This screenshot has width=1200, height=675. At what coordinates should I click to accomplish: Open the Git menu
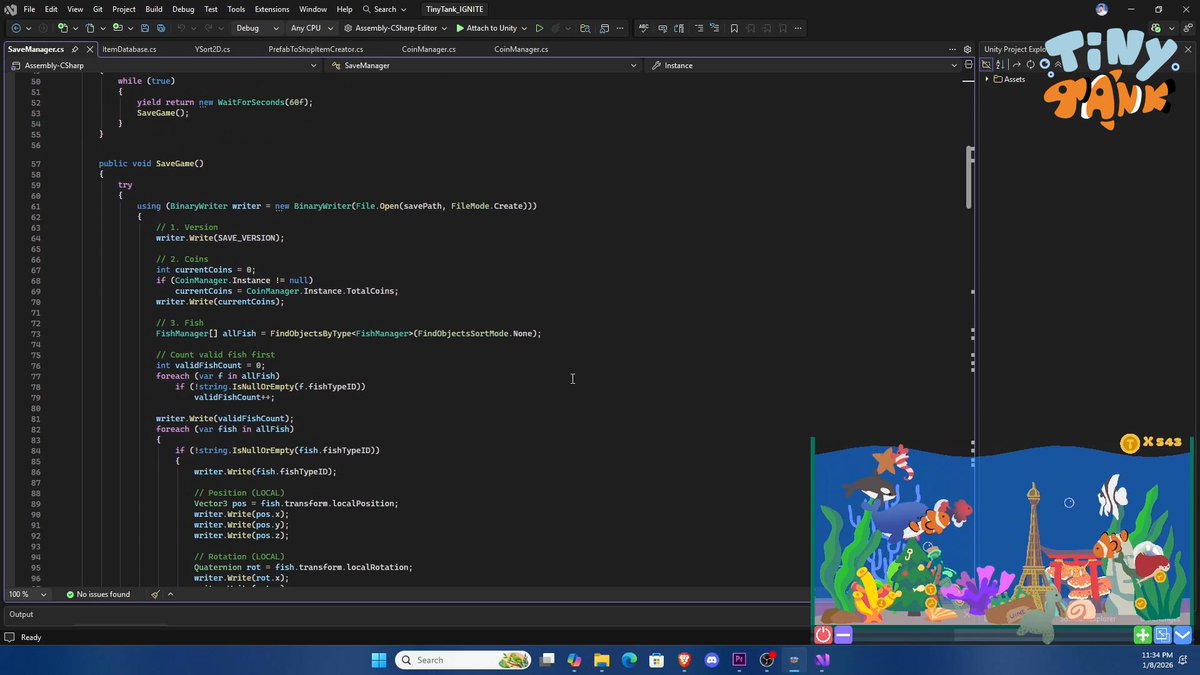click(98, 9)
